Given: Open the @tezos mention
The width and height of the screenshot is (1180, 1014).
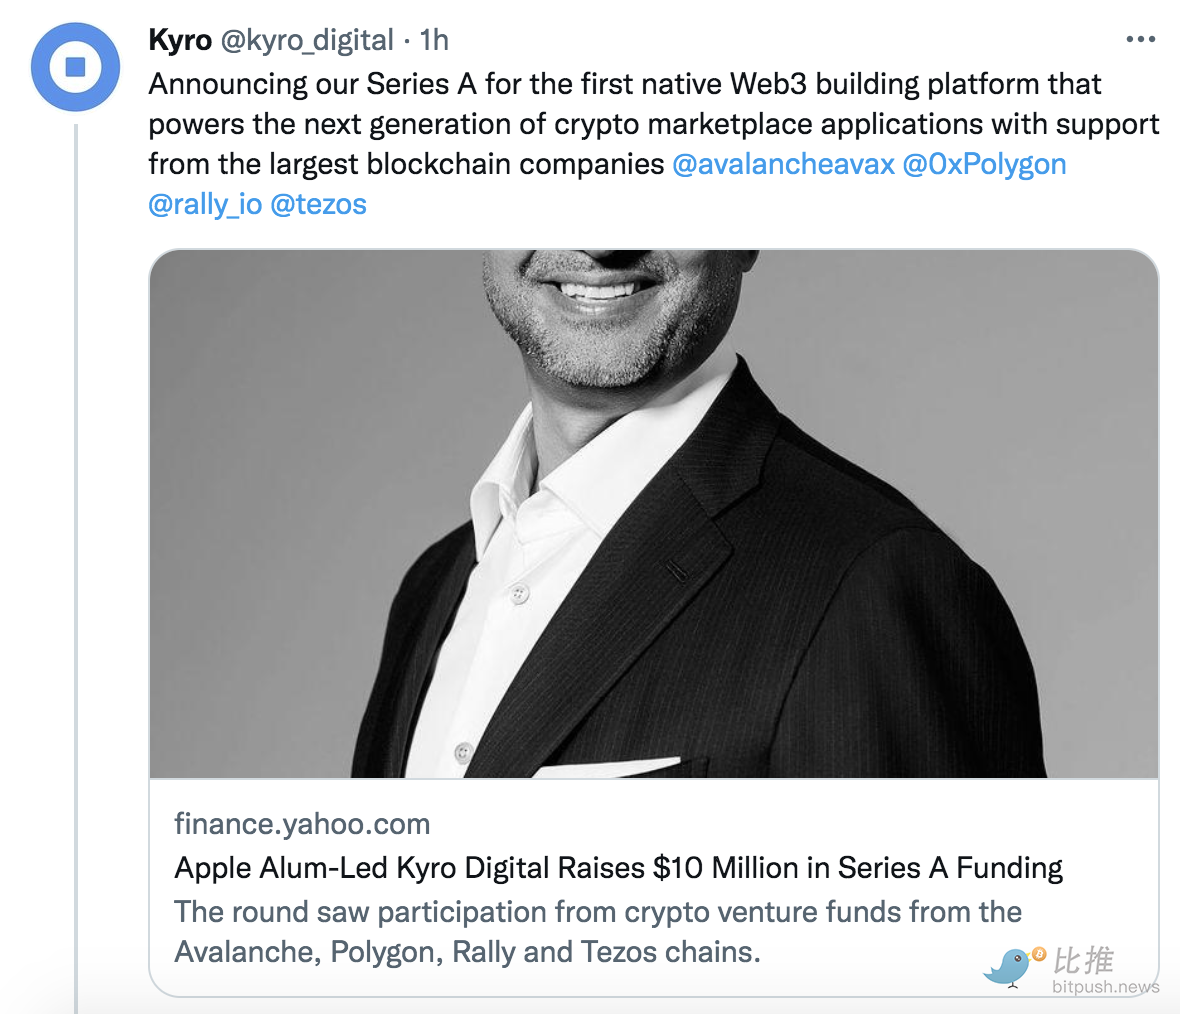Looking at the screenshot, I should point(318,204).
